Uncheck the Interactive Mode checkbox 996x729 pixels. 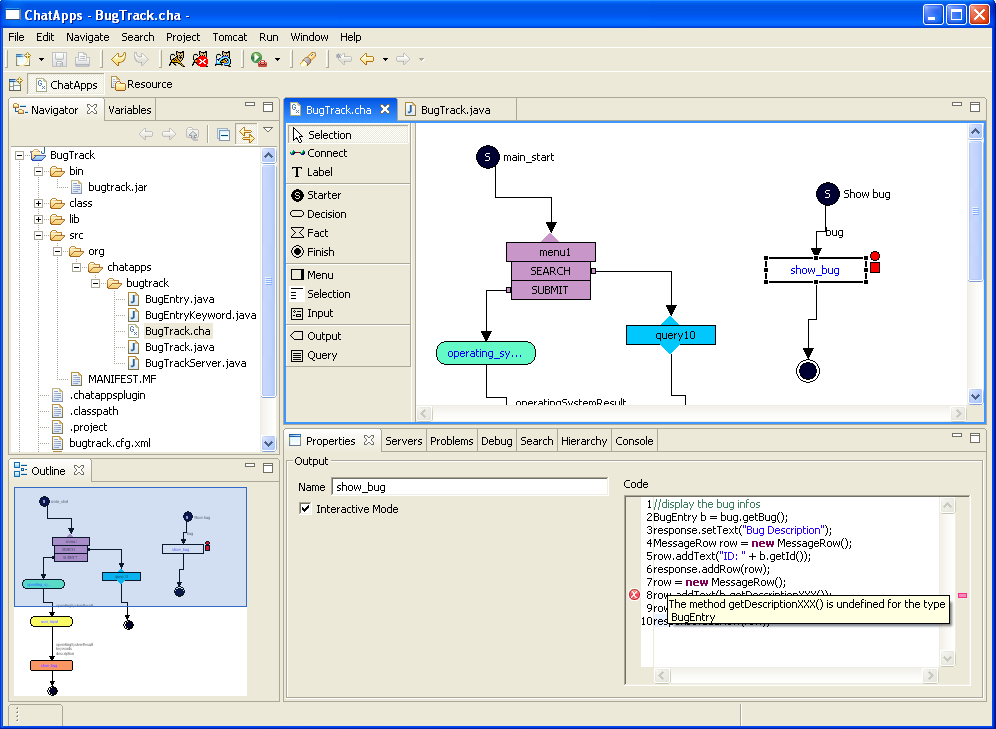coord(306,509)
